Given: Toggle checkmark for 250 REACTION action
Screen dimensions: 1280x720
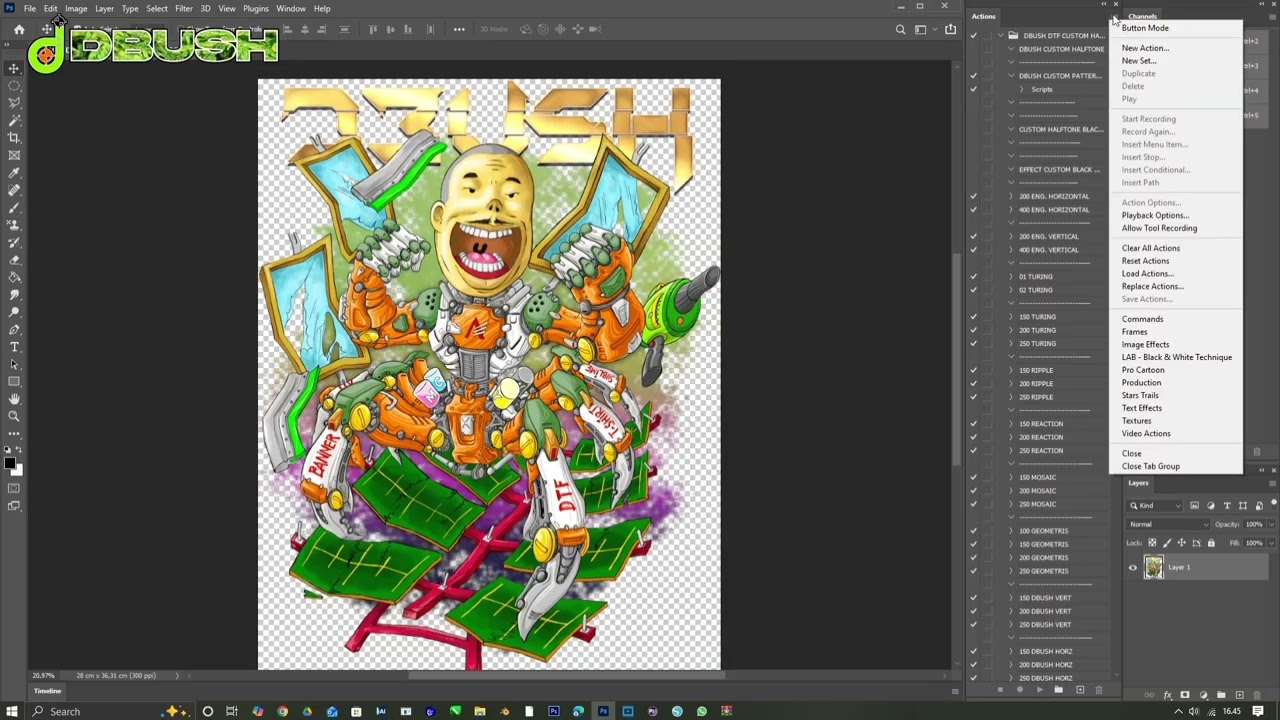Looking at the screenshot, I should (973, 450).
